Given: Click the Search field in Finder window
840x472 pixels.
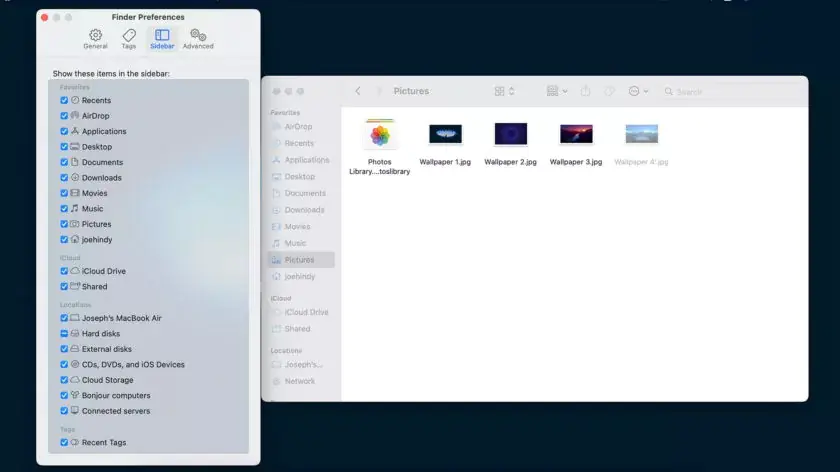Looking at the screenshot, I should pos(731,92).
